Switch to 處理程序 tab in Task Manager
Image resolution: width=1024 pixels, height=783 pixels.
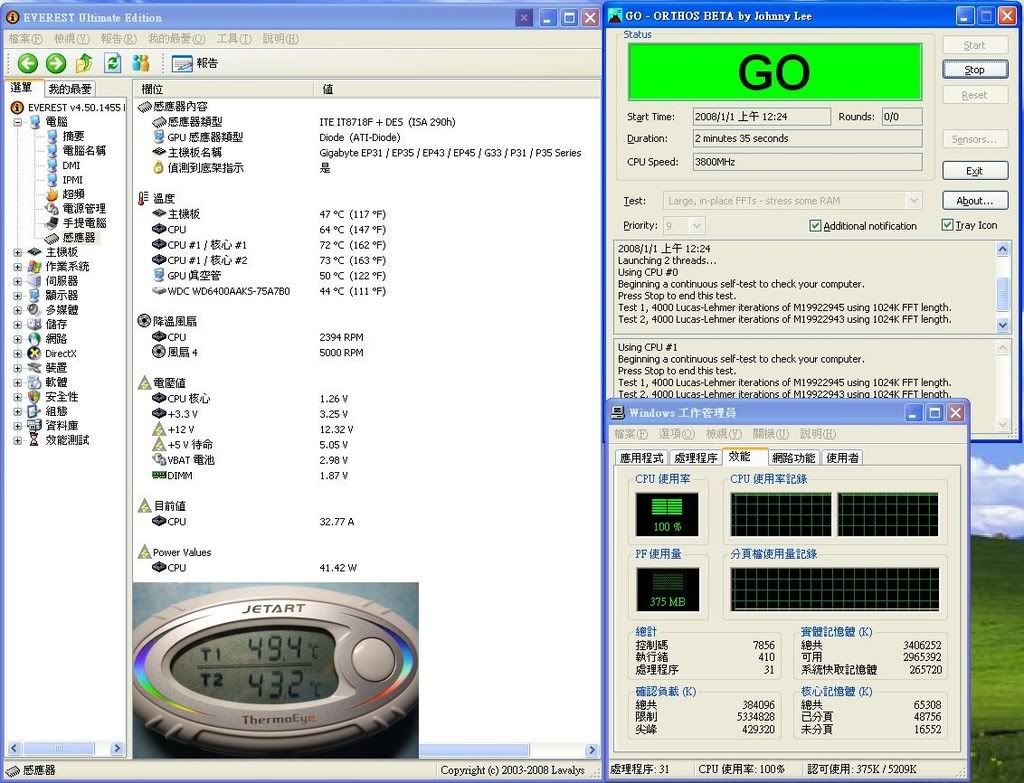pyautogui.click(x=696, y=458)
